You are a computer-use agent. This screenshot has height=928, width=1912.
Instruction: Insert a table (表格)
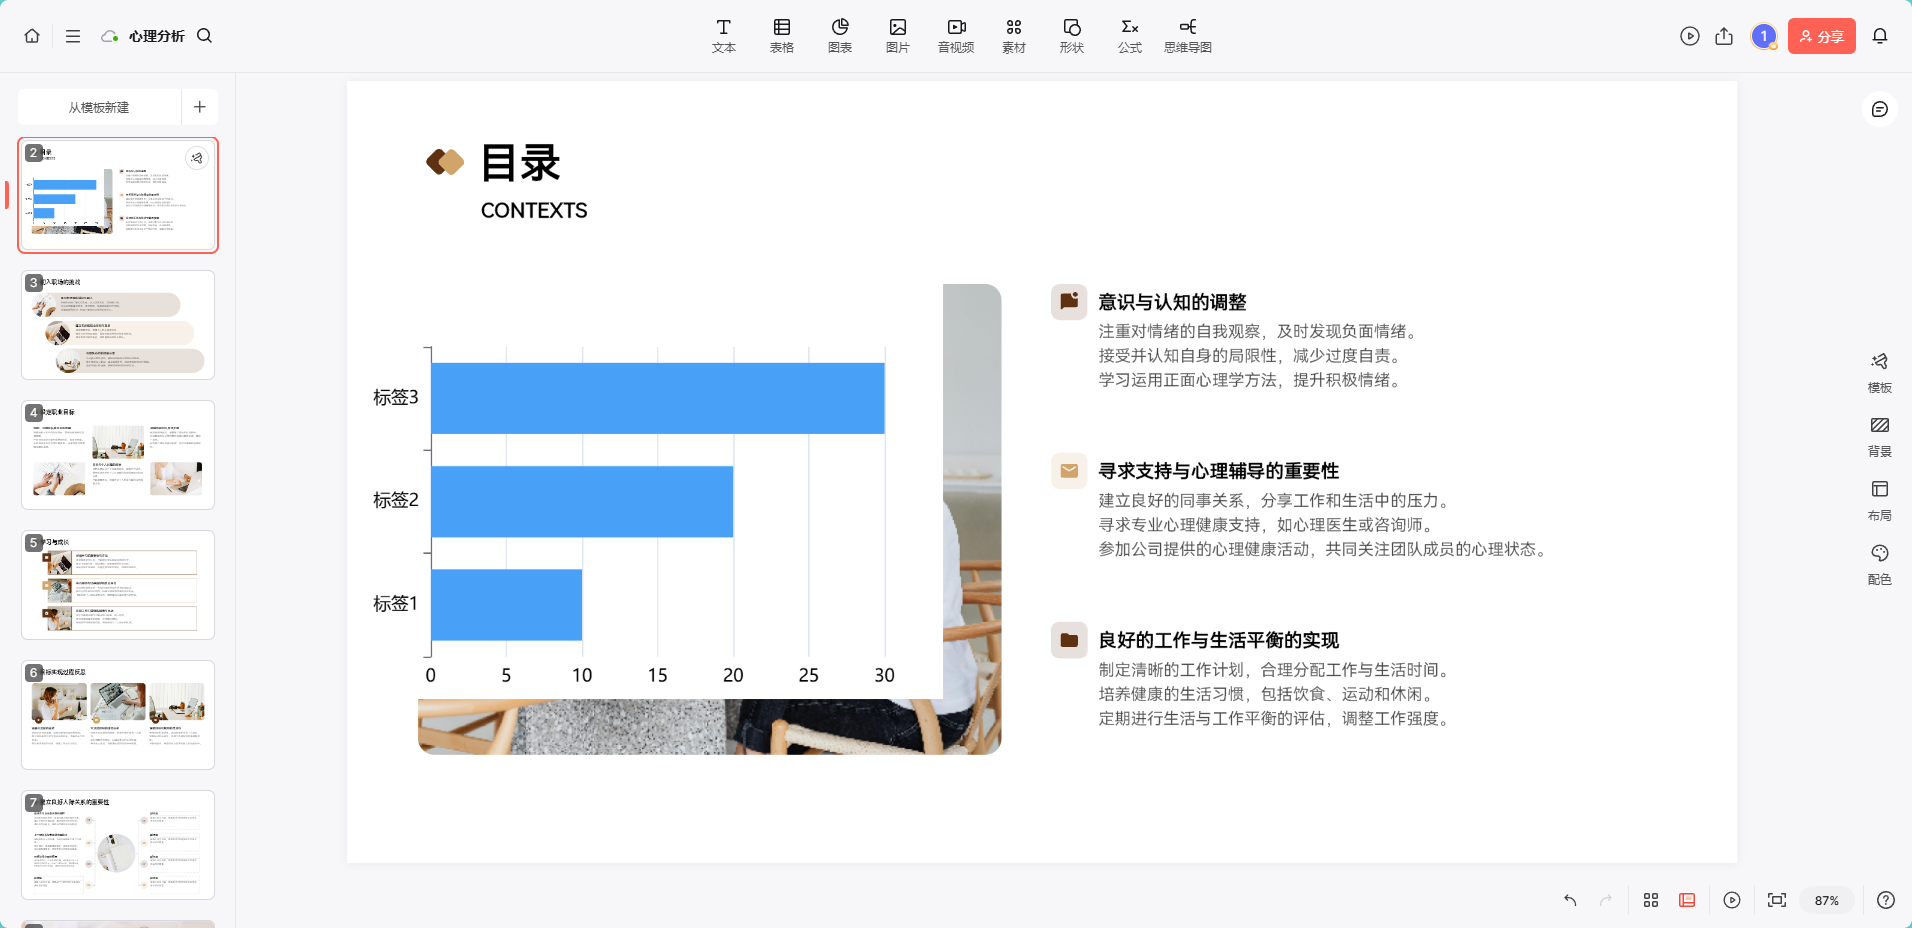click(782, 36)
